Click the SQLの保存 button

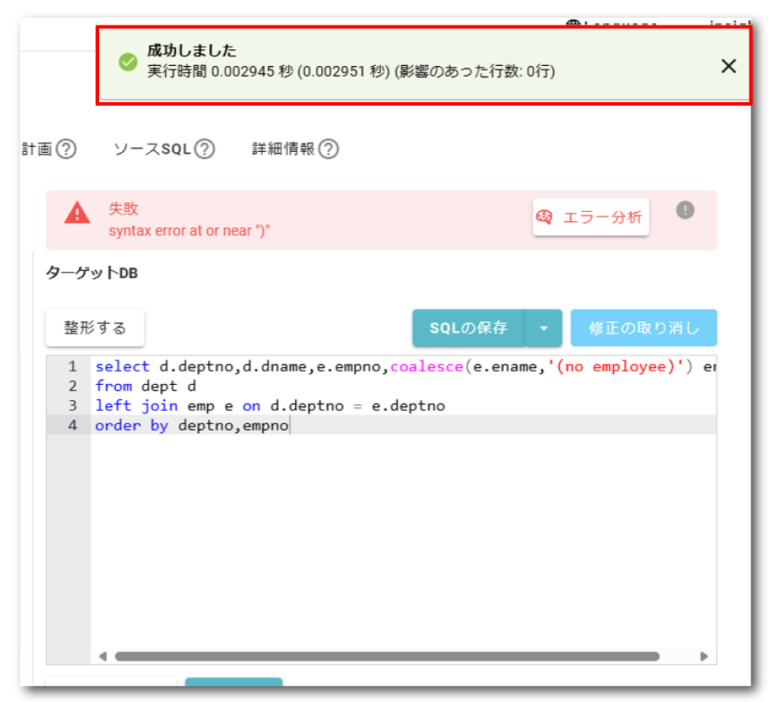pyautogui.click(x=468, y=328)
